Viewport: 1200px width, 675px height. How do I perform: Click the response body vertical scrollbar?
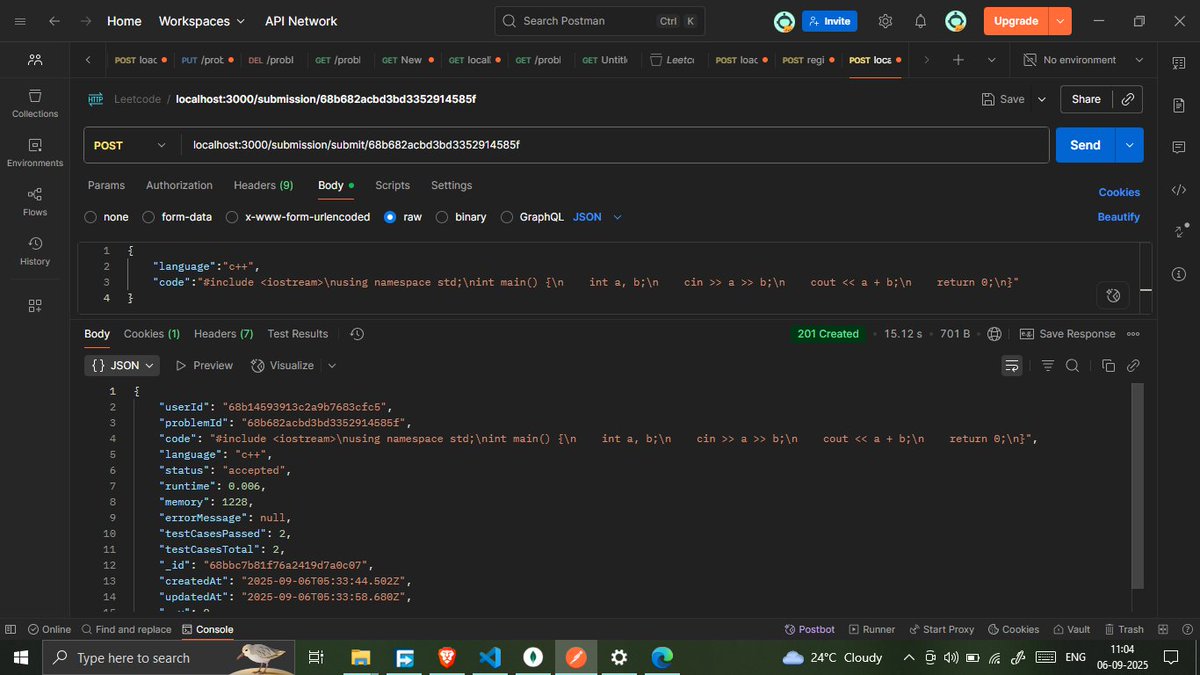coord(1136,487)
